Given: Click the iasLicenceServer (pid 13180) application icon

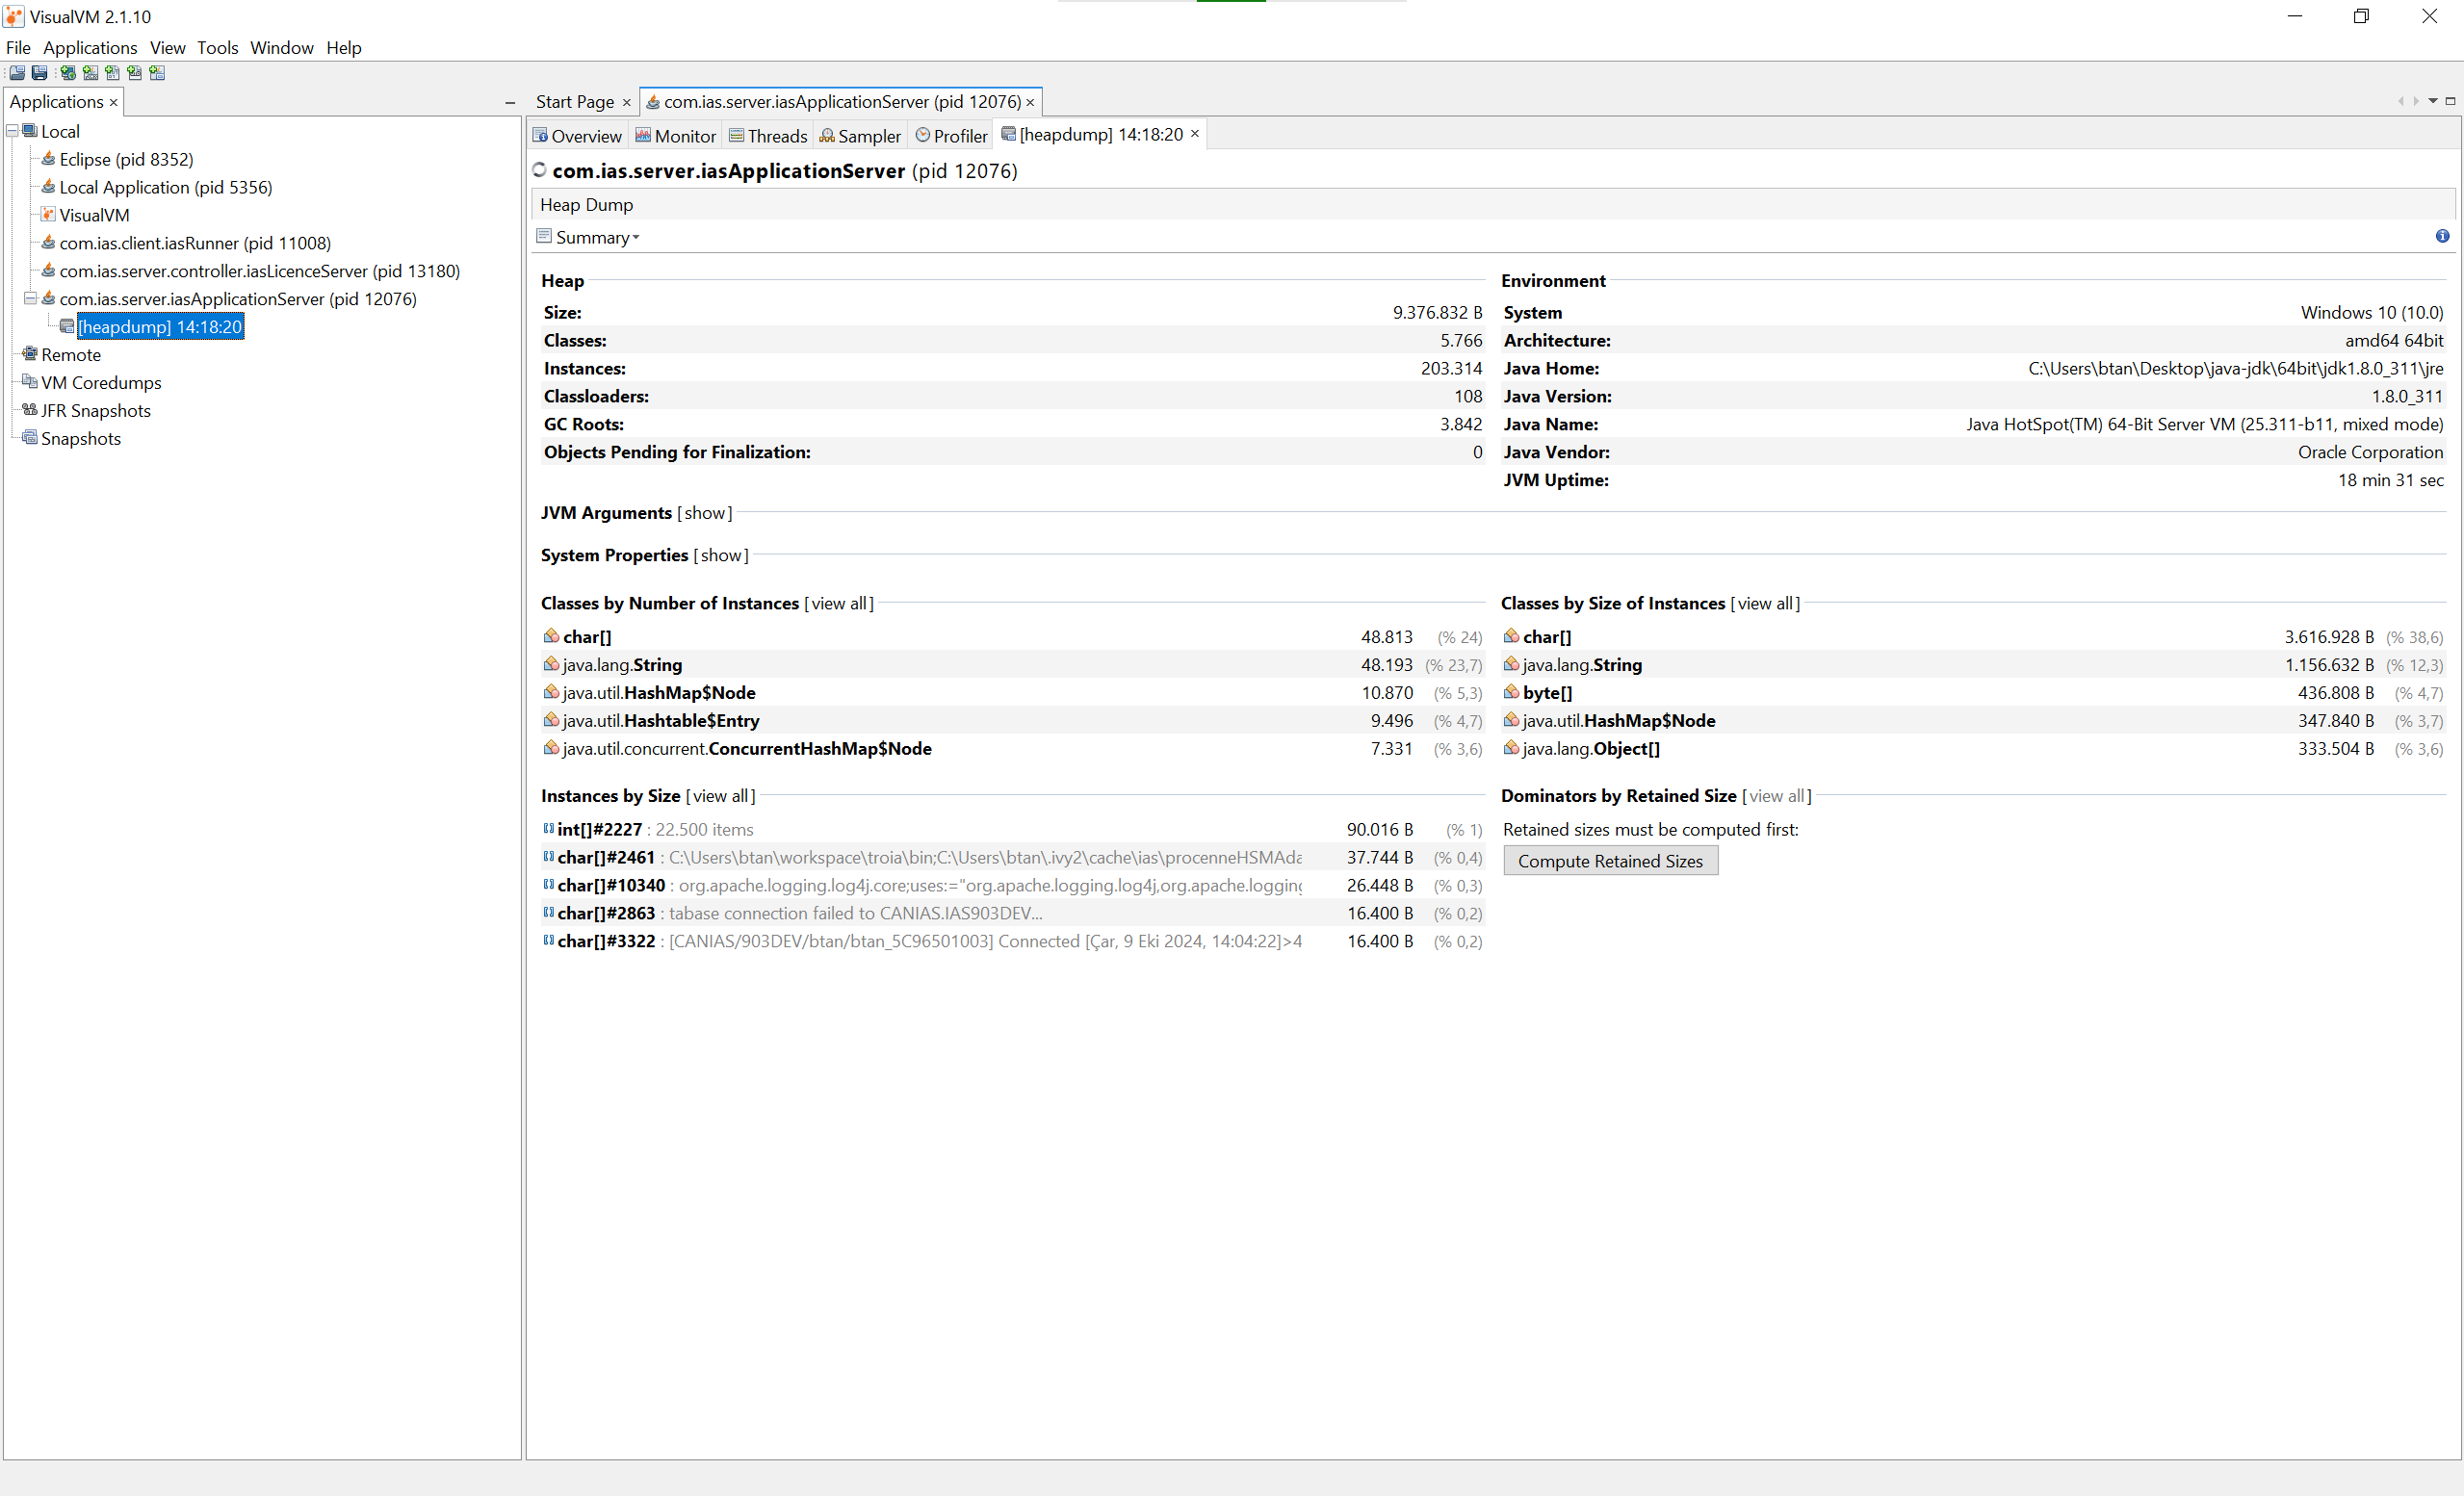Looking at the screenshot, I should point(48,270).
